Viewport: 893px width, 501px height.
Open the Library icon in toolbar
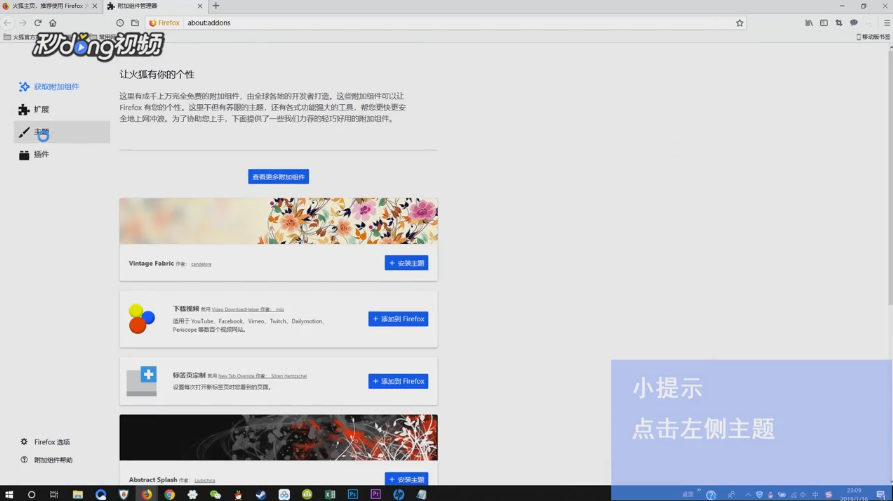(809, 23)
